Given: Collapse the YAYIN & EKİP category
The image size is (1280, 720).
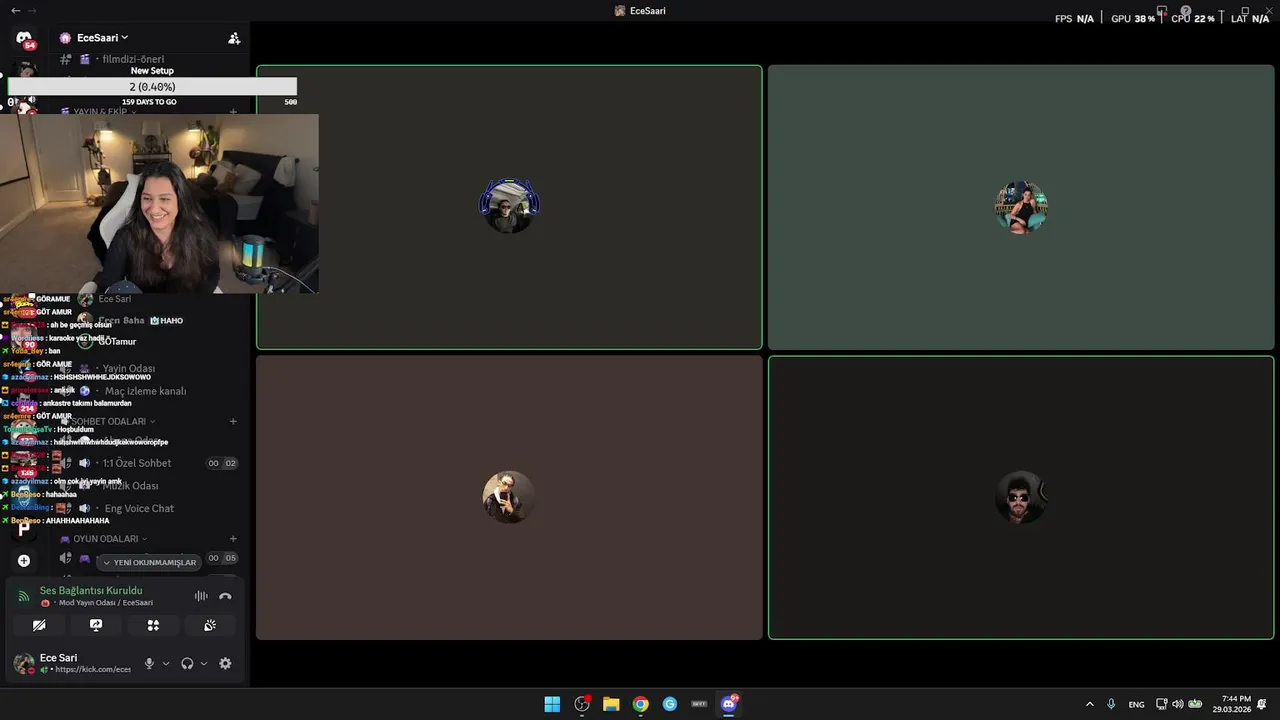Looking at the screenshot, I should pyautogui.click(x=104, y=112).
